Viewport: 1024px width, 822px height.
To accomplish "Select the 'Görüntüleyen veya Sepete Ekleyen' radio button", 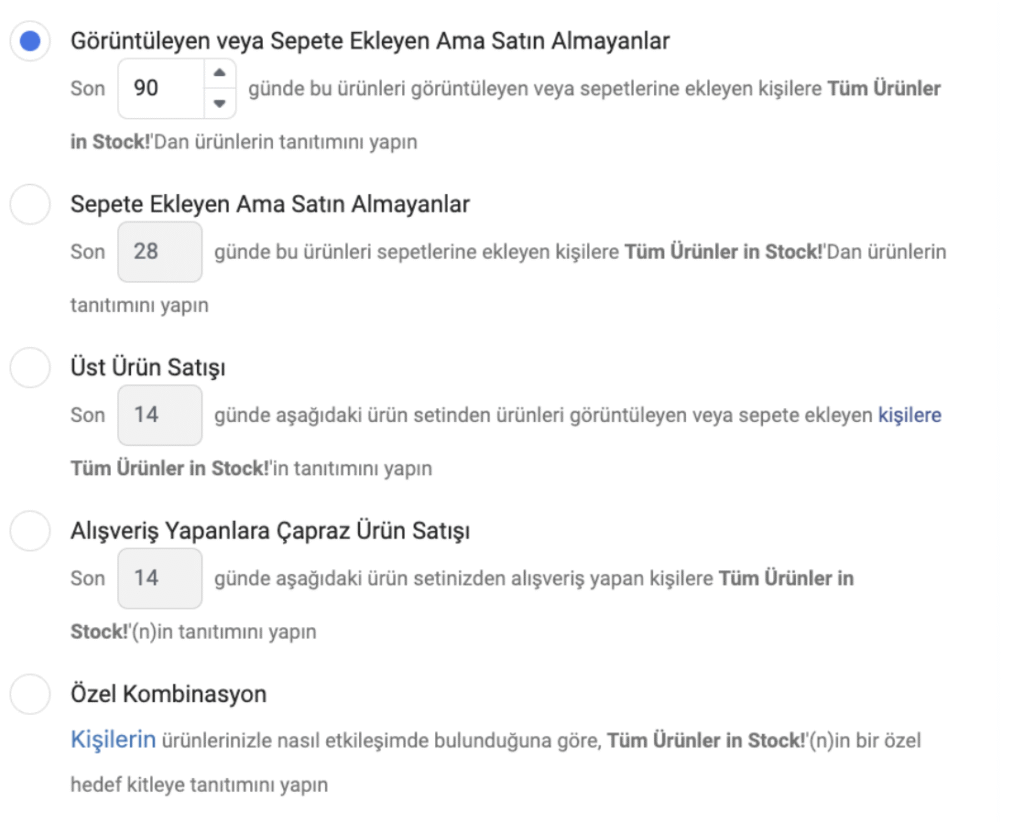I will point(30,41).
